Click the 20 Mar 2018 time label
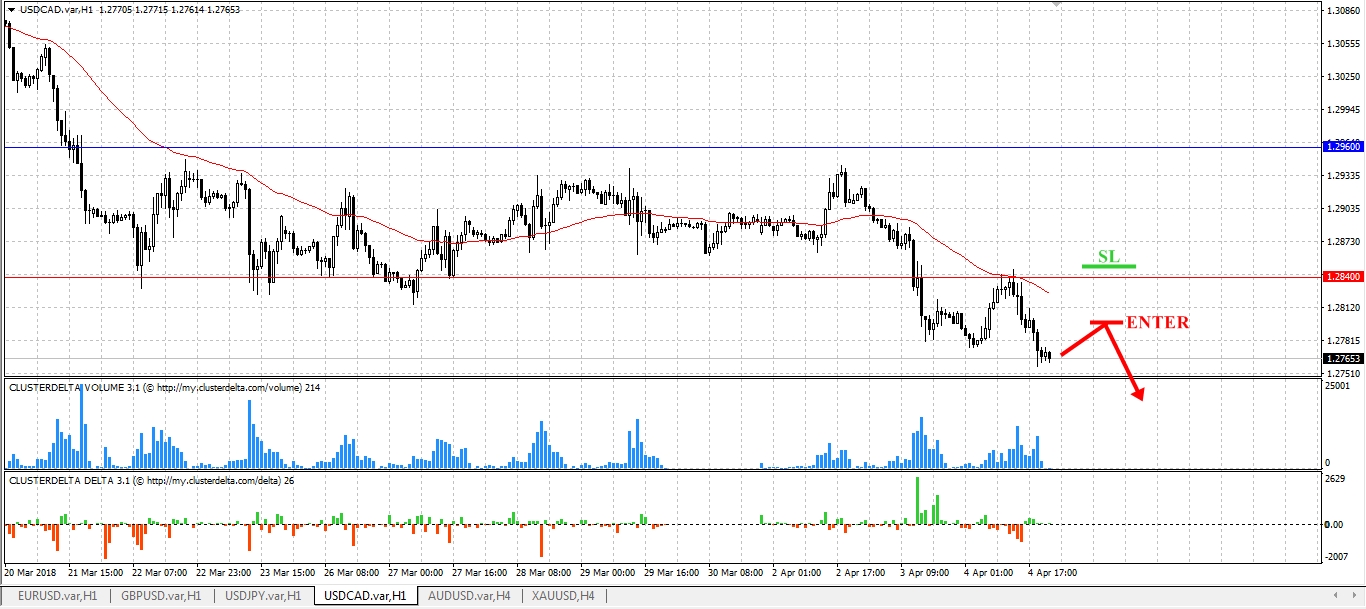This screenshot has width=1366, height=609. click(x=30, y=573)
